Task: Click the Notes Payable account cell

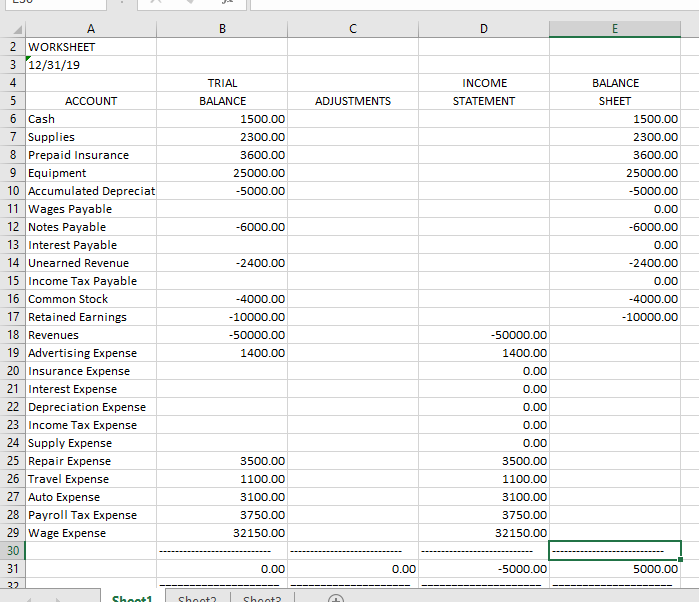Action: click(x=91, y=227)
